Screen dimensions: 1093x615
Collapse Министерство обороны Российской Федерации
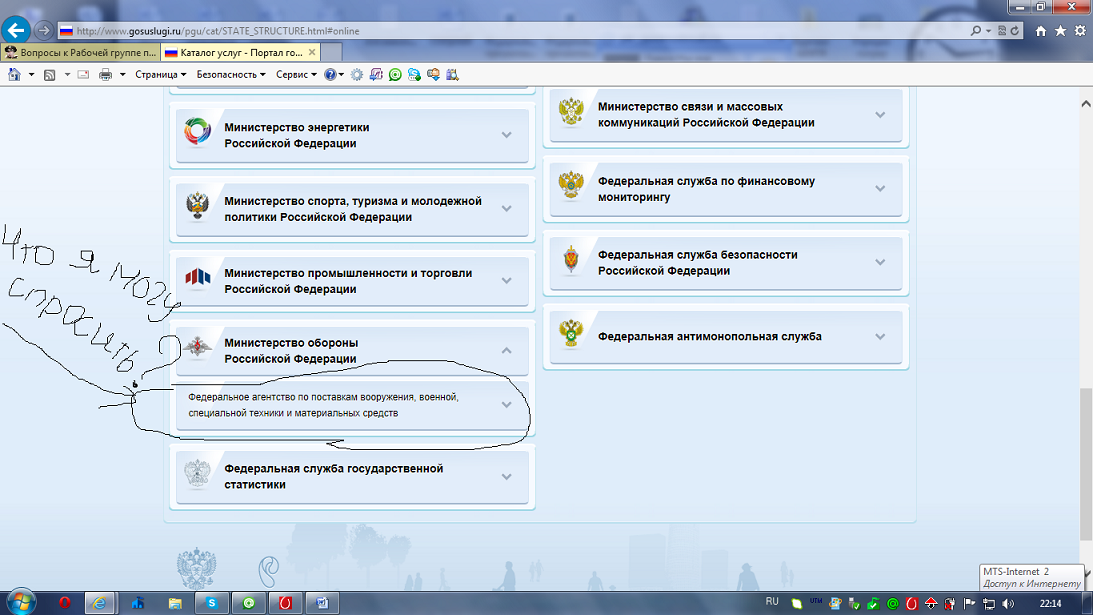pyautogui.click(x=507, y=351)
